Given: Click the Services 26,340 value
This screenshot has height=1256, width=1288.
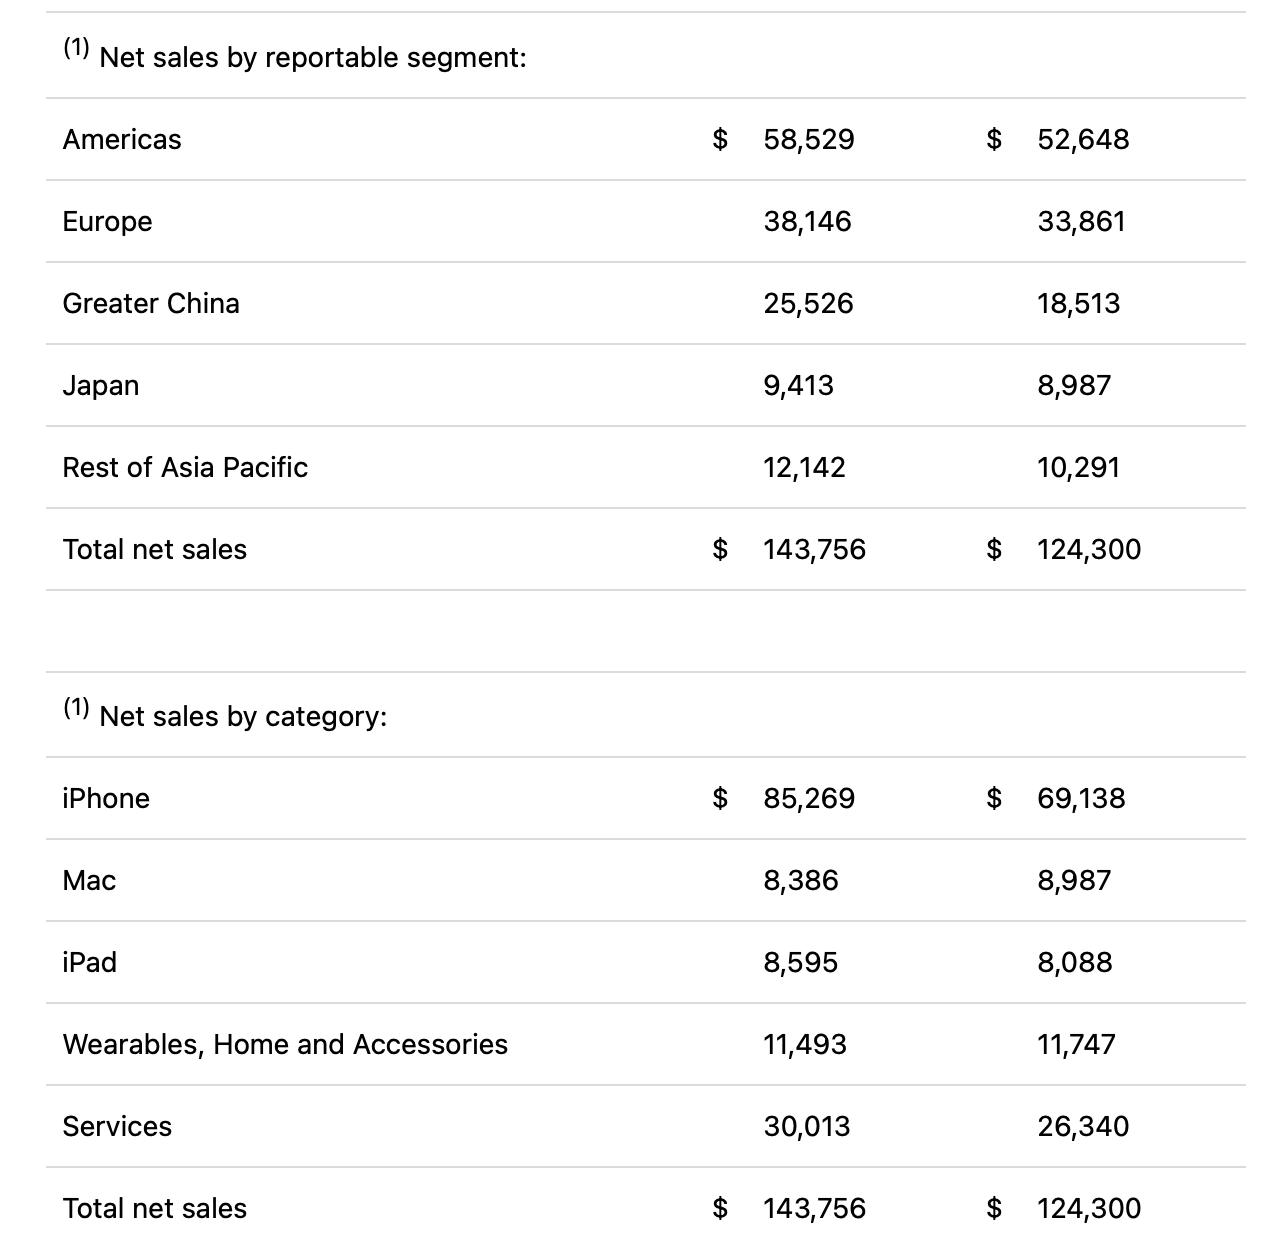Looking at the screenshot, I should (x=1083, y=1126).
